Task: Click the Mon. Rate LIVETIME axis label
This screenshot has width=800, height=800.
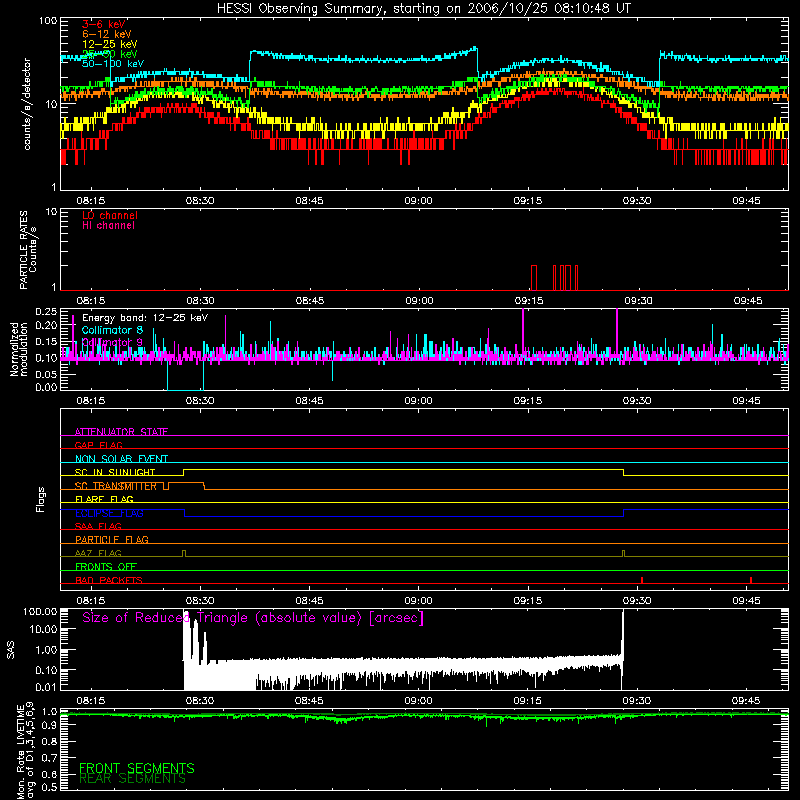Action: click(26, 751)
